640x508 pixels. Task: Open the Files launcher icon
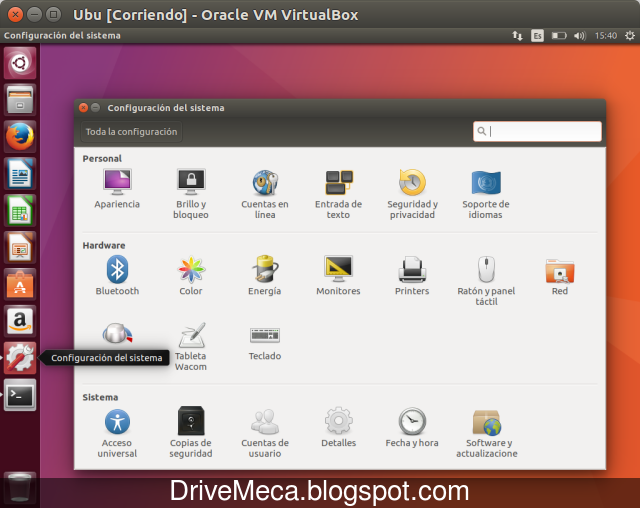20,100
